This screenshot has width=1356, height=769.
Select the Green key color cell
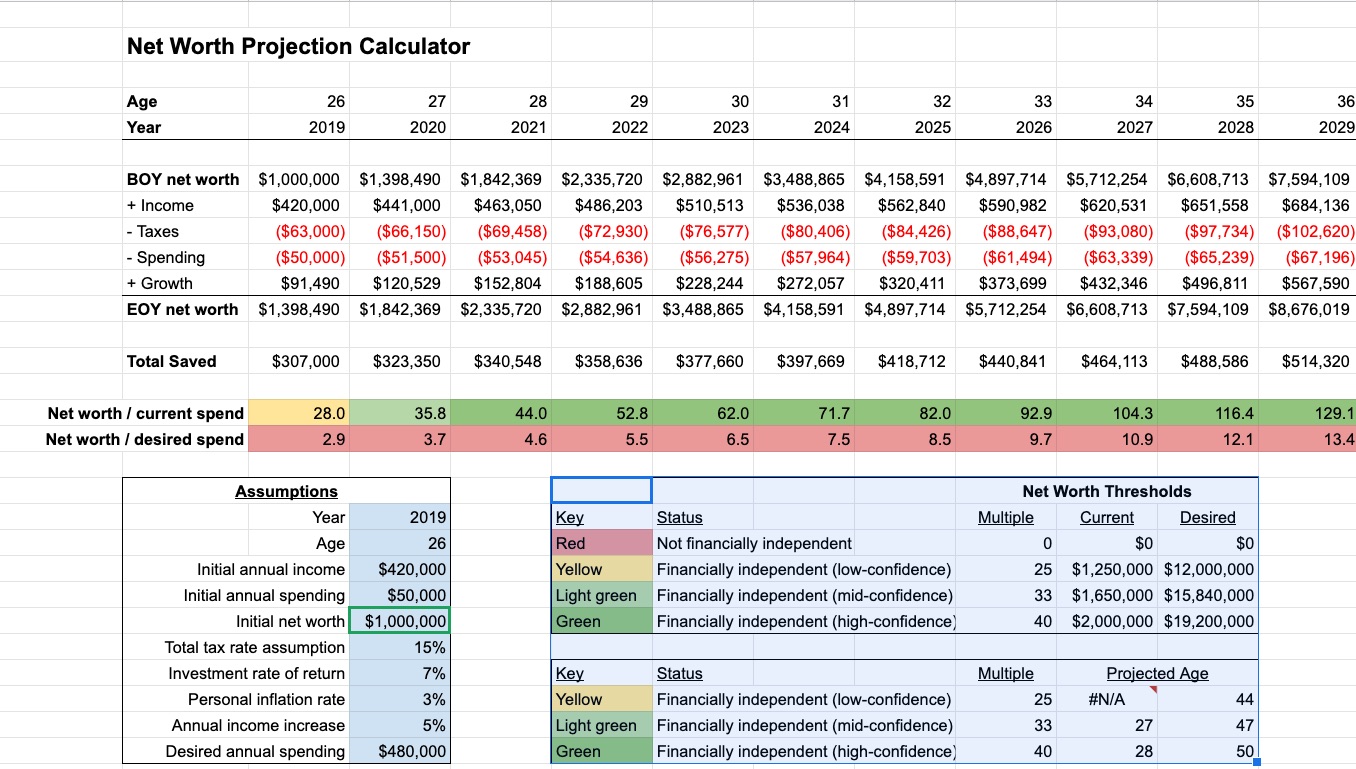(x=600, y=621)
